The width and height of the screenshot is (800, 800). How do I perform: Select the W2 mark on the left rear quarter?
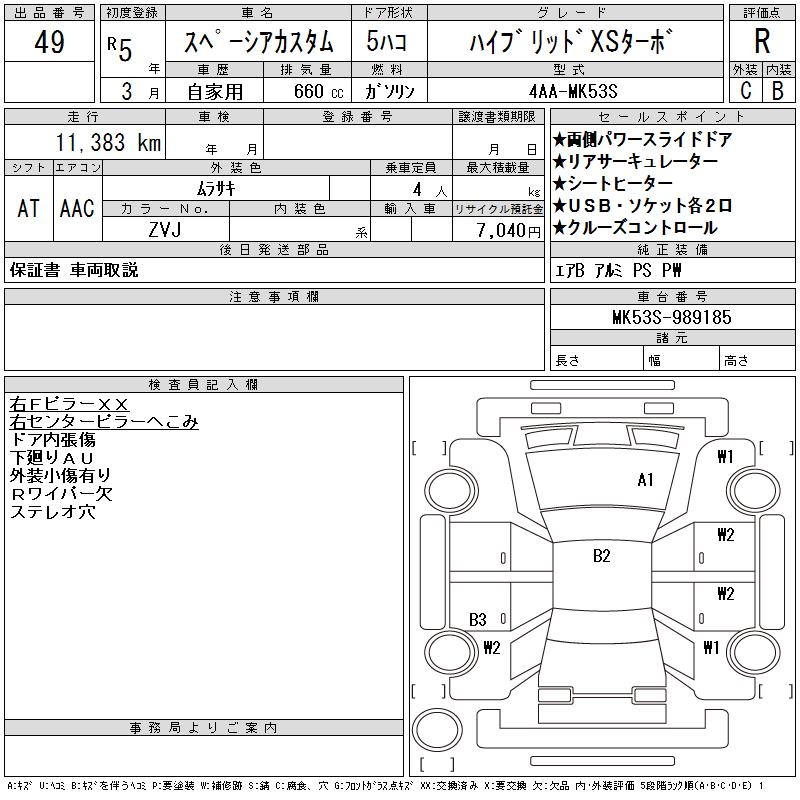[491, 647]
